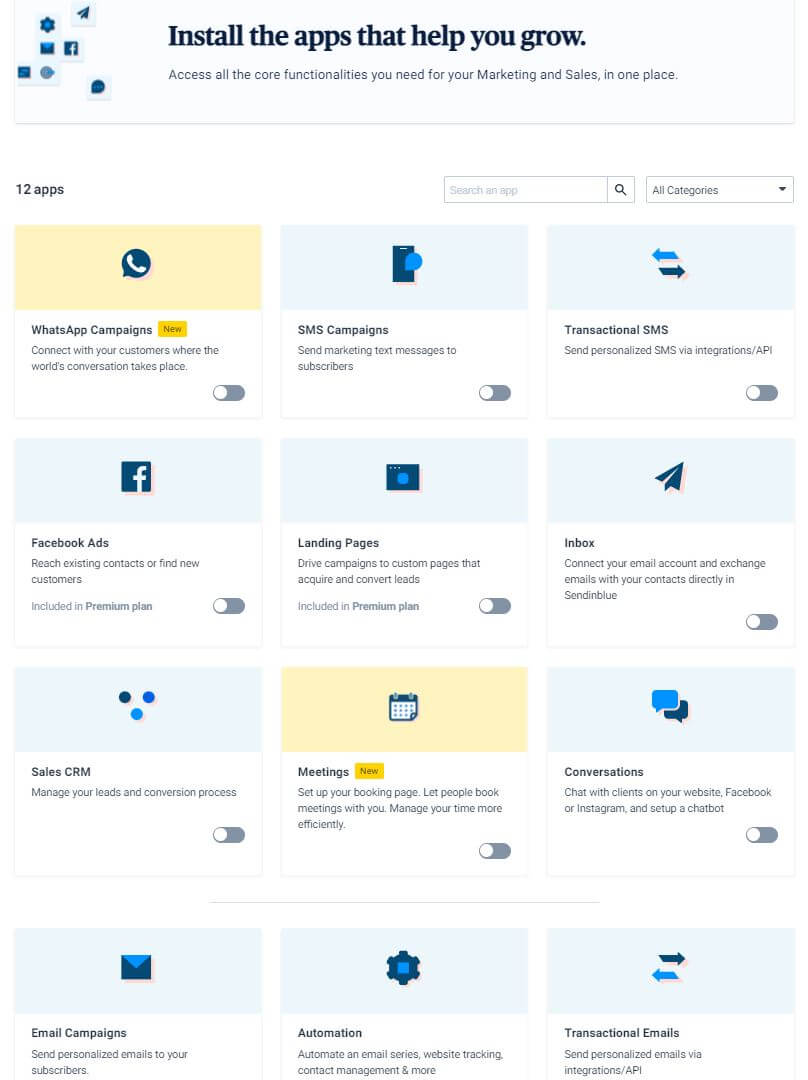808x1080 pixels.
Task: Turn on the Sales CRM toggle
Action: pos(229,835)
